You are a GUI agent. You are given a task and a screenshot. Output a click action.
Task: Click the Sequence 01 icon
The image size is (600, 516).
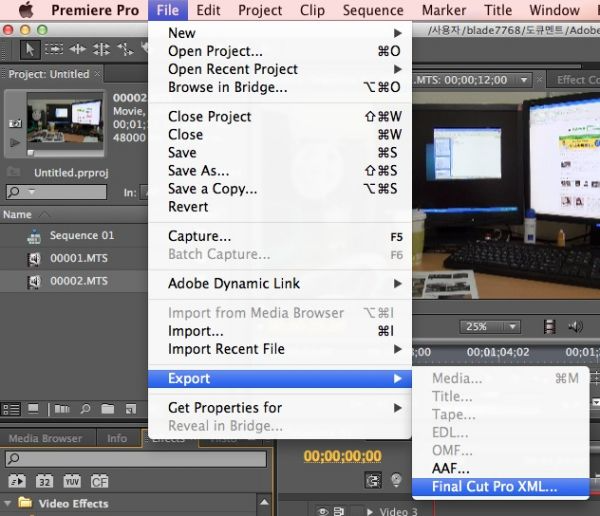click(x=34, y=236)
